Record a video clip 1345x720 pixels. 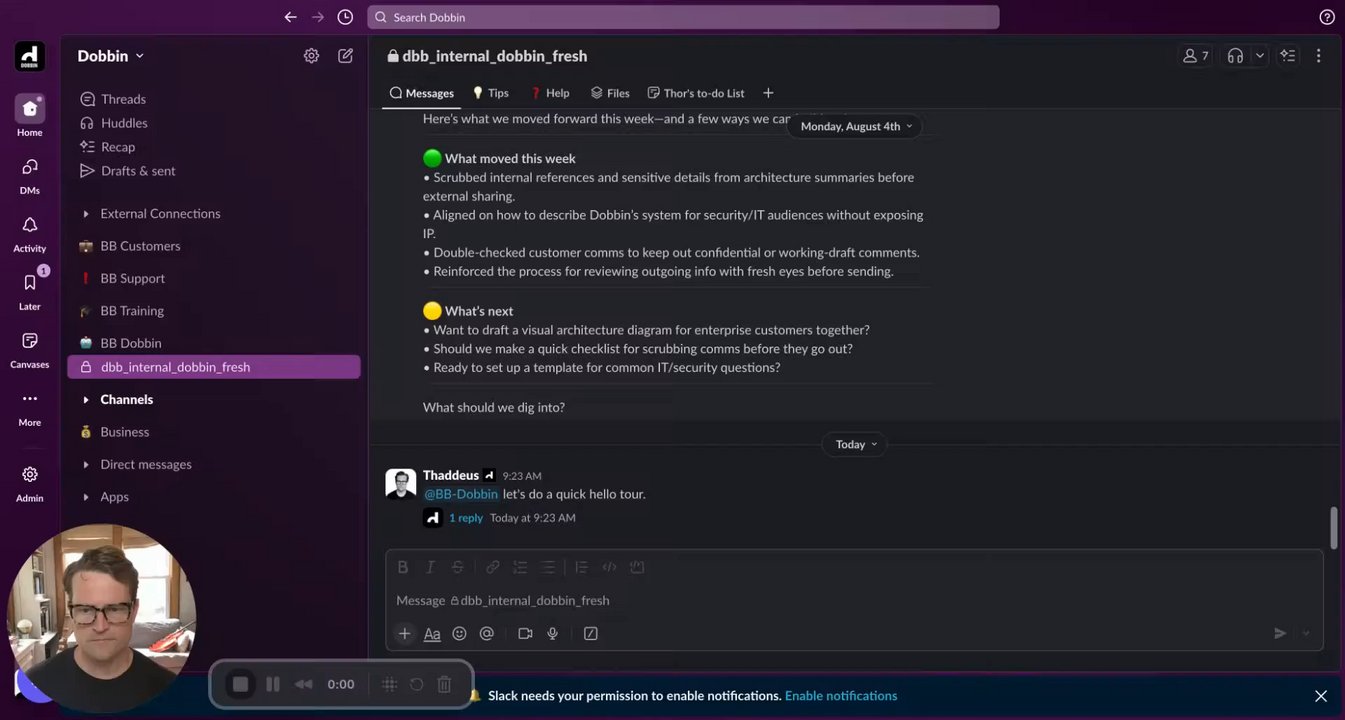[x=525, y=633]
